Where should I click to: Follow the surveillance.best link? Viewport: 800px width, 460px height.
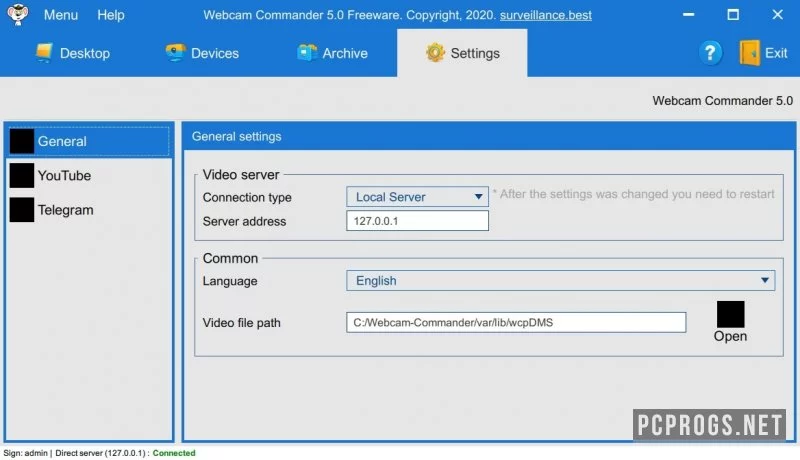(545, 15)
